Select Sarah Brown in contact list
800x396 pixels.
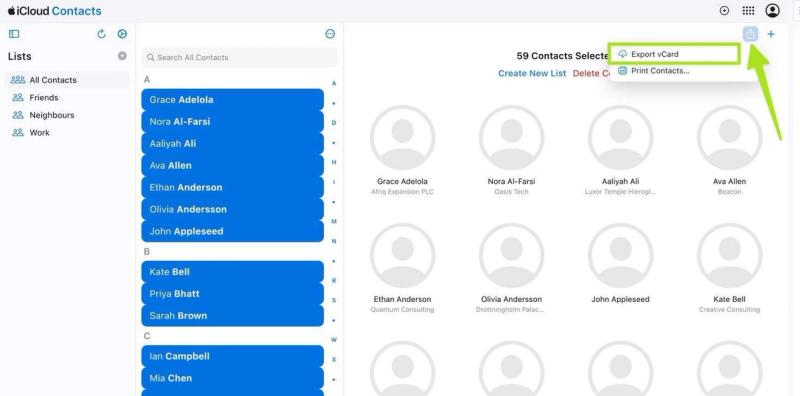click(232, 316)
